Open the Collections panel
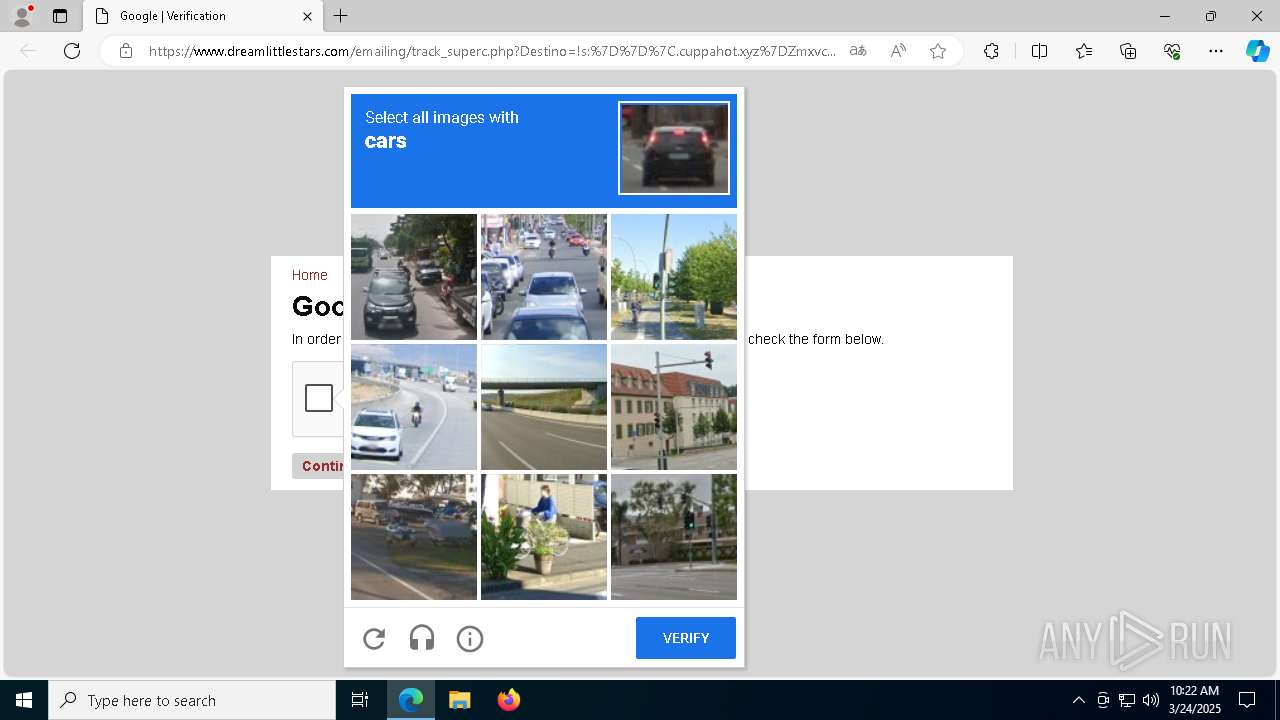 [x=1128, y=51]
